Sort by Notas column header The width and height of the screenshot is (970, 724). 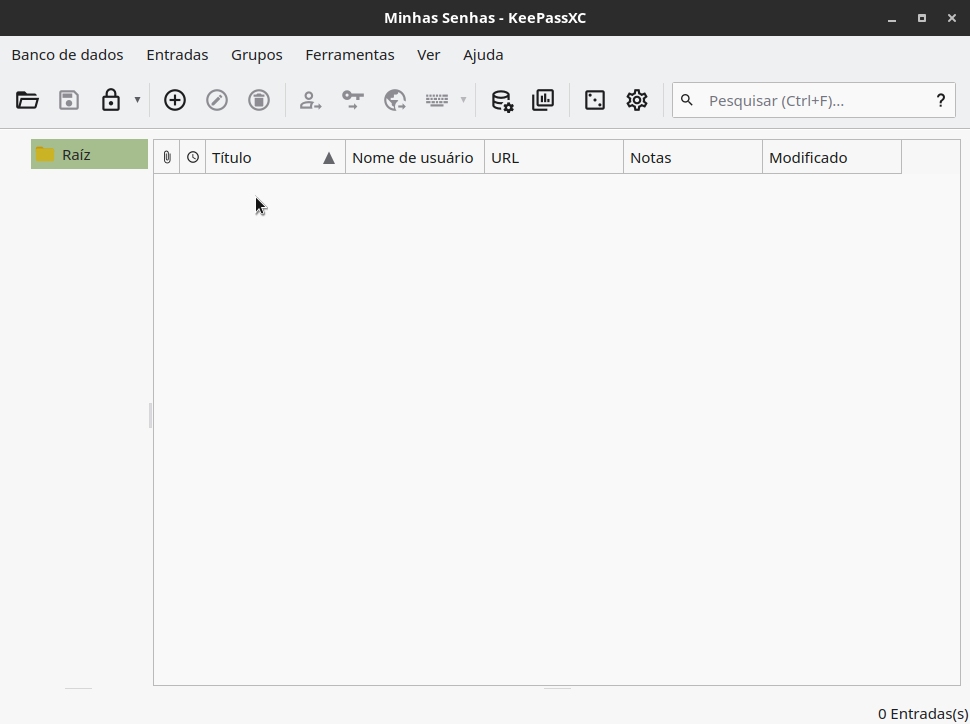coord(693,157)
